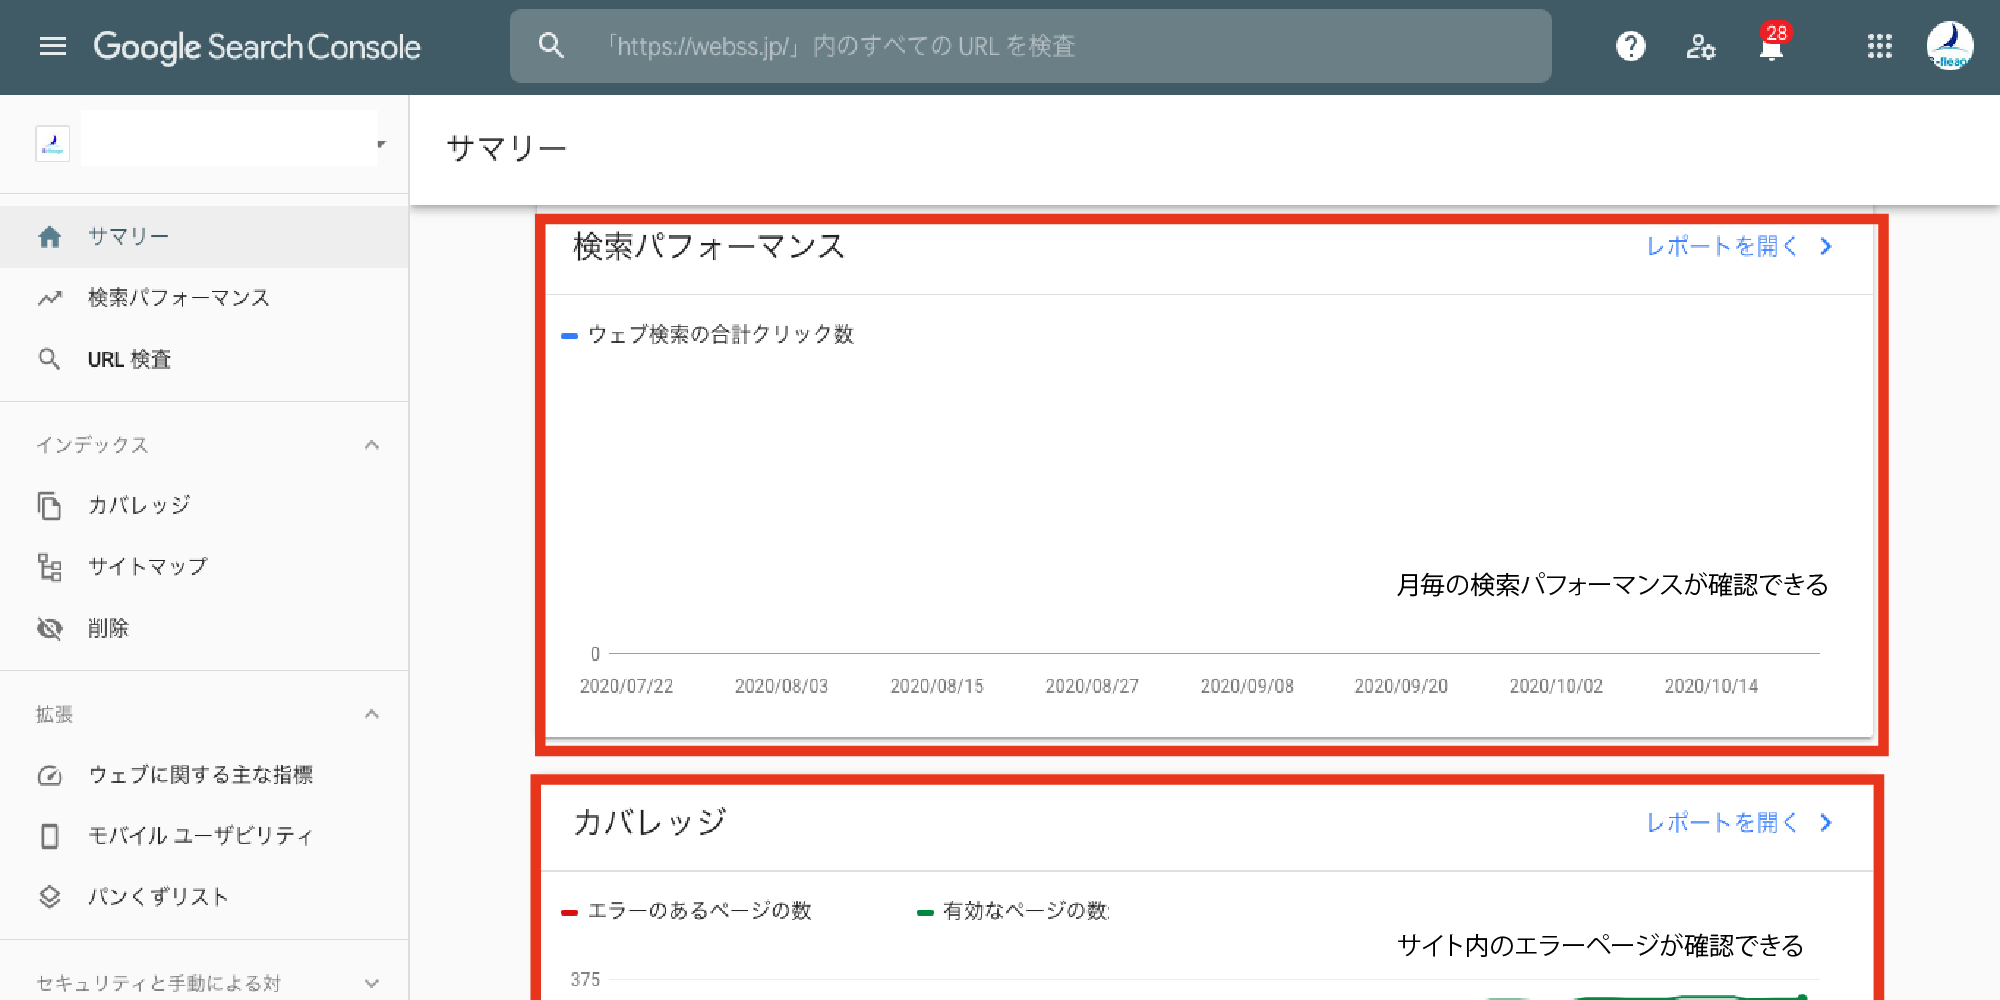Open パンくずリスト report

pos(204,897)
